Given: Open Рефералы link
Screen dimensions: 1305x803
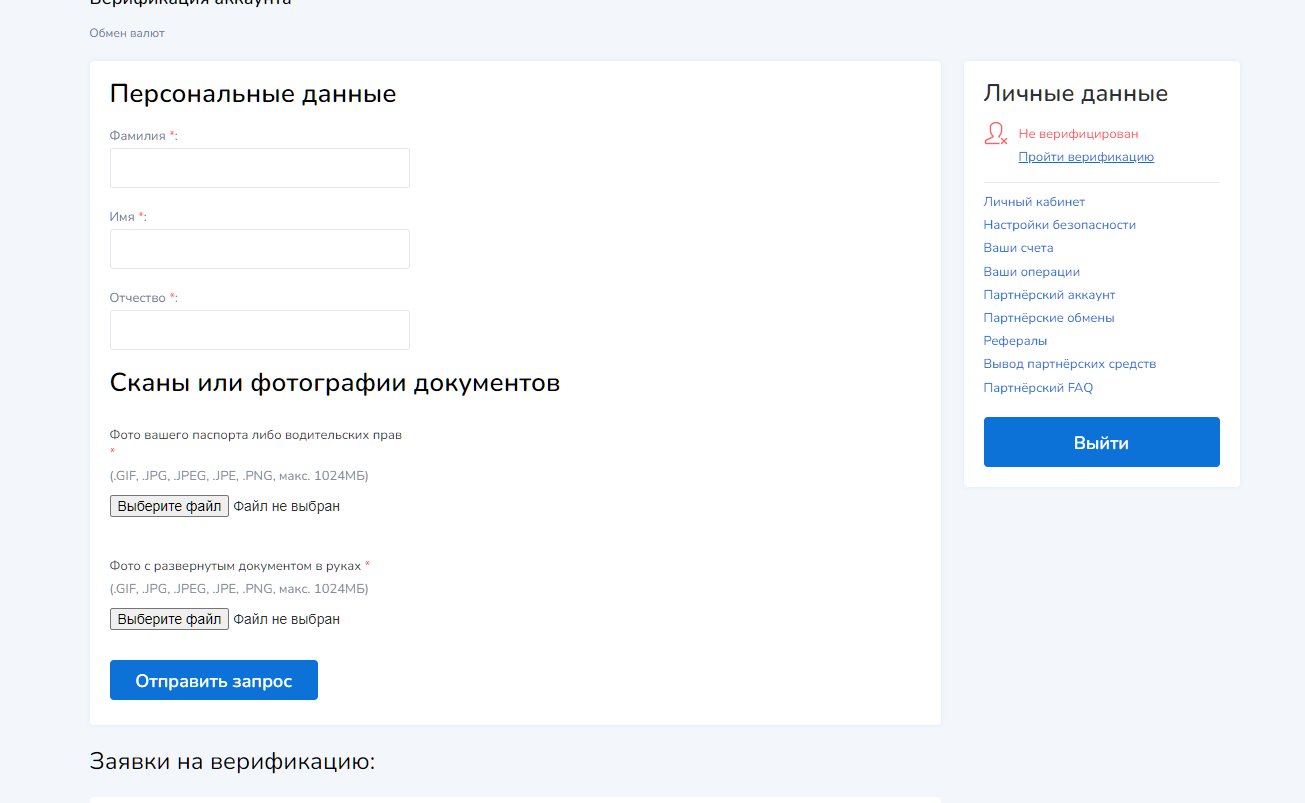Looking at the screenshot, I should (x=1015, y=341).
